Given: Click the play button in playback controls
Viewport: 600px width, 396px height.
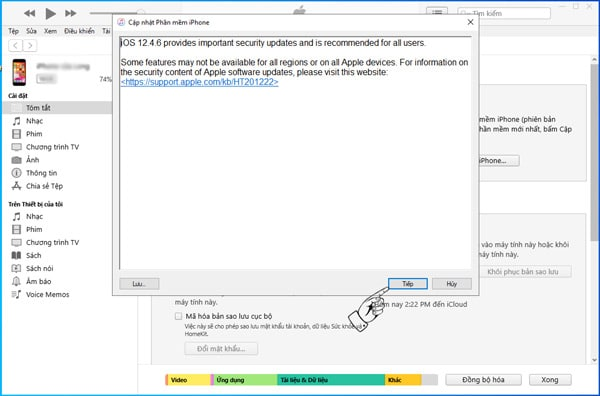Looking at the screenshot, I should click(50, 13).
